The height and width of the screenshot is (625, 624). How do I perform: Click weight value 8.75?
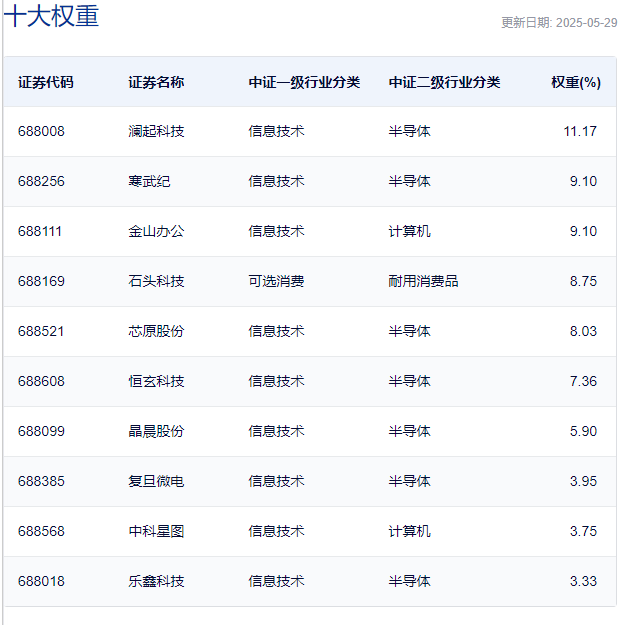583,281
